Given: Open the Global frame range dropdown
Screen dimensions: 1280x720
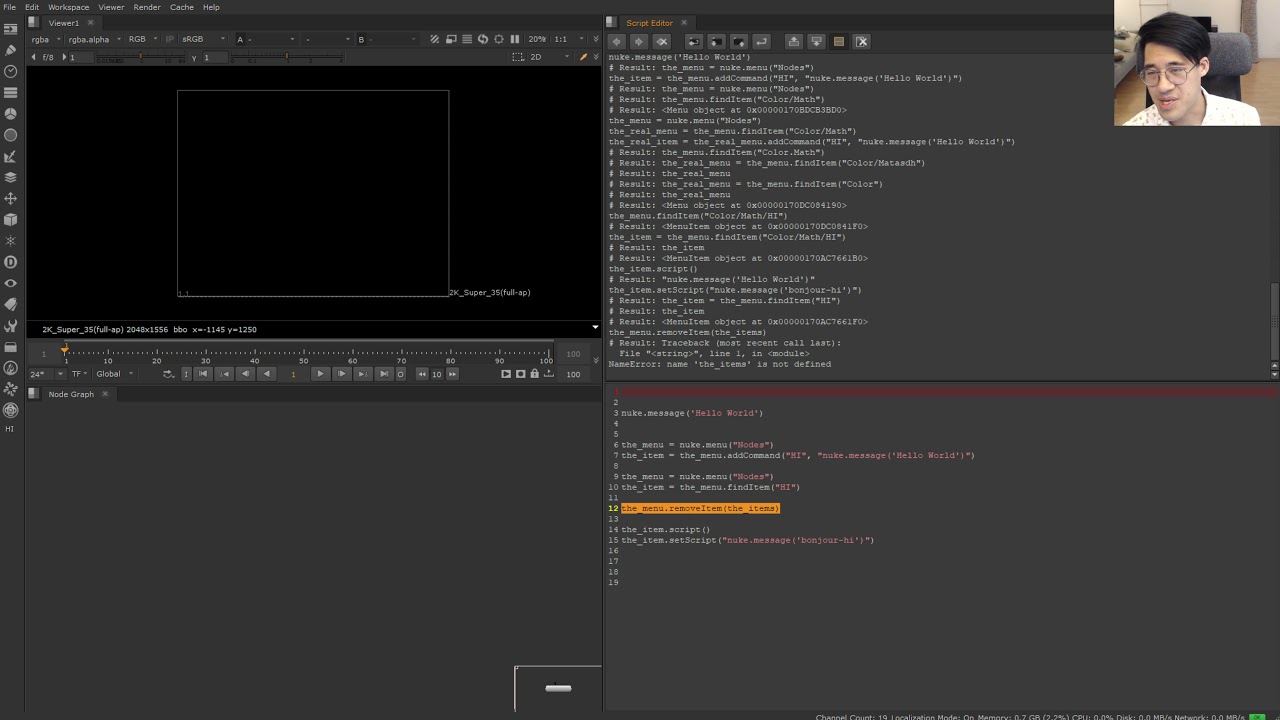Looking at the screenshot, I should [x=114, y=374].
